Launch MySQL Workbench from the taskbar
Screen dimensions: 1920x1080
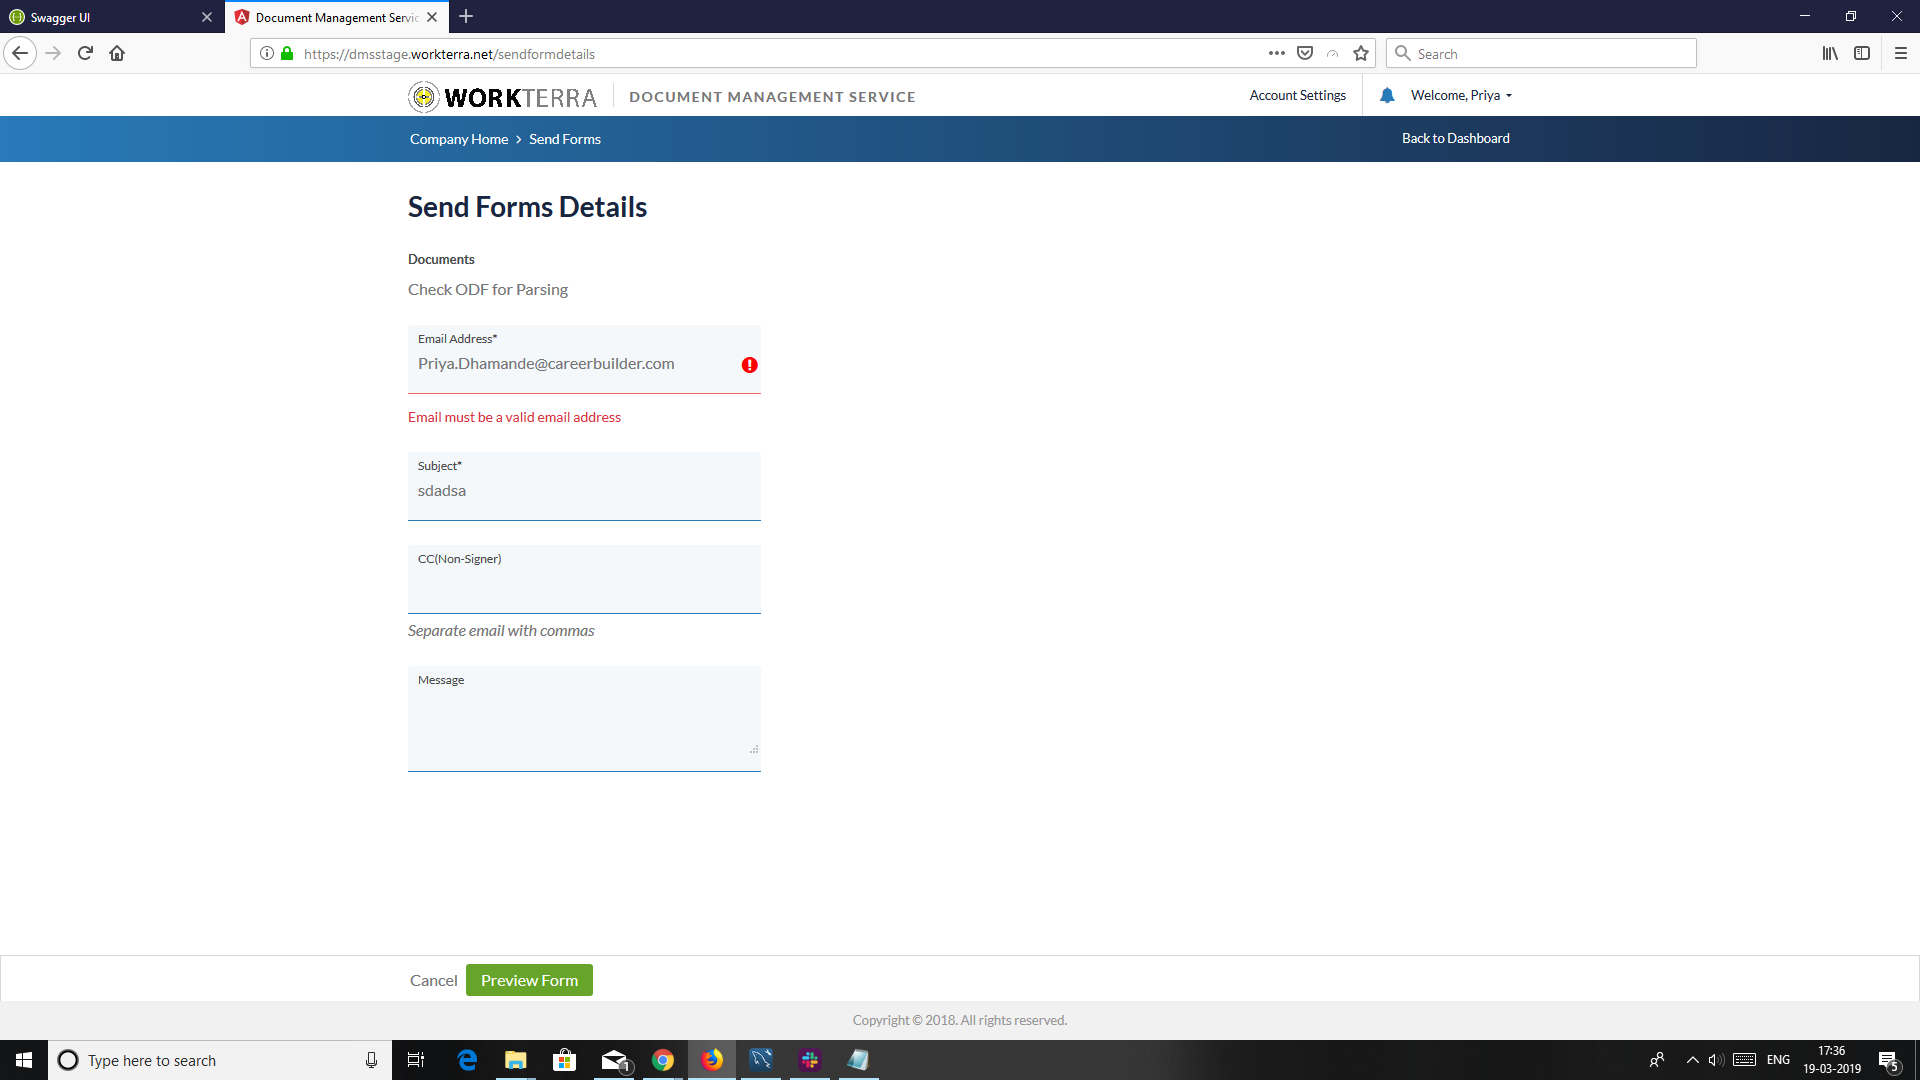click(x=761, y=1060)
